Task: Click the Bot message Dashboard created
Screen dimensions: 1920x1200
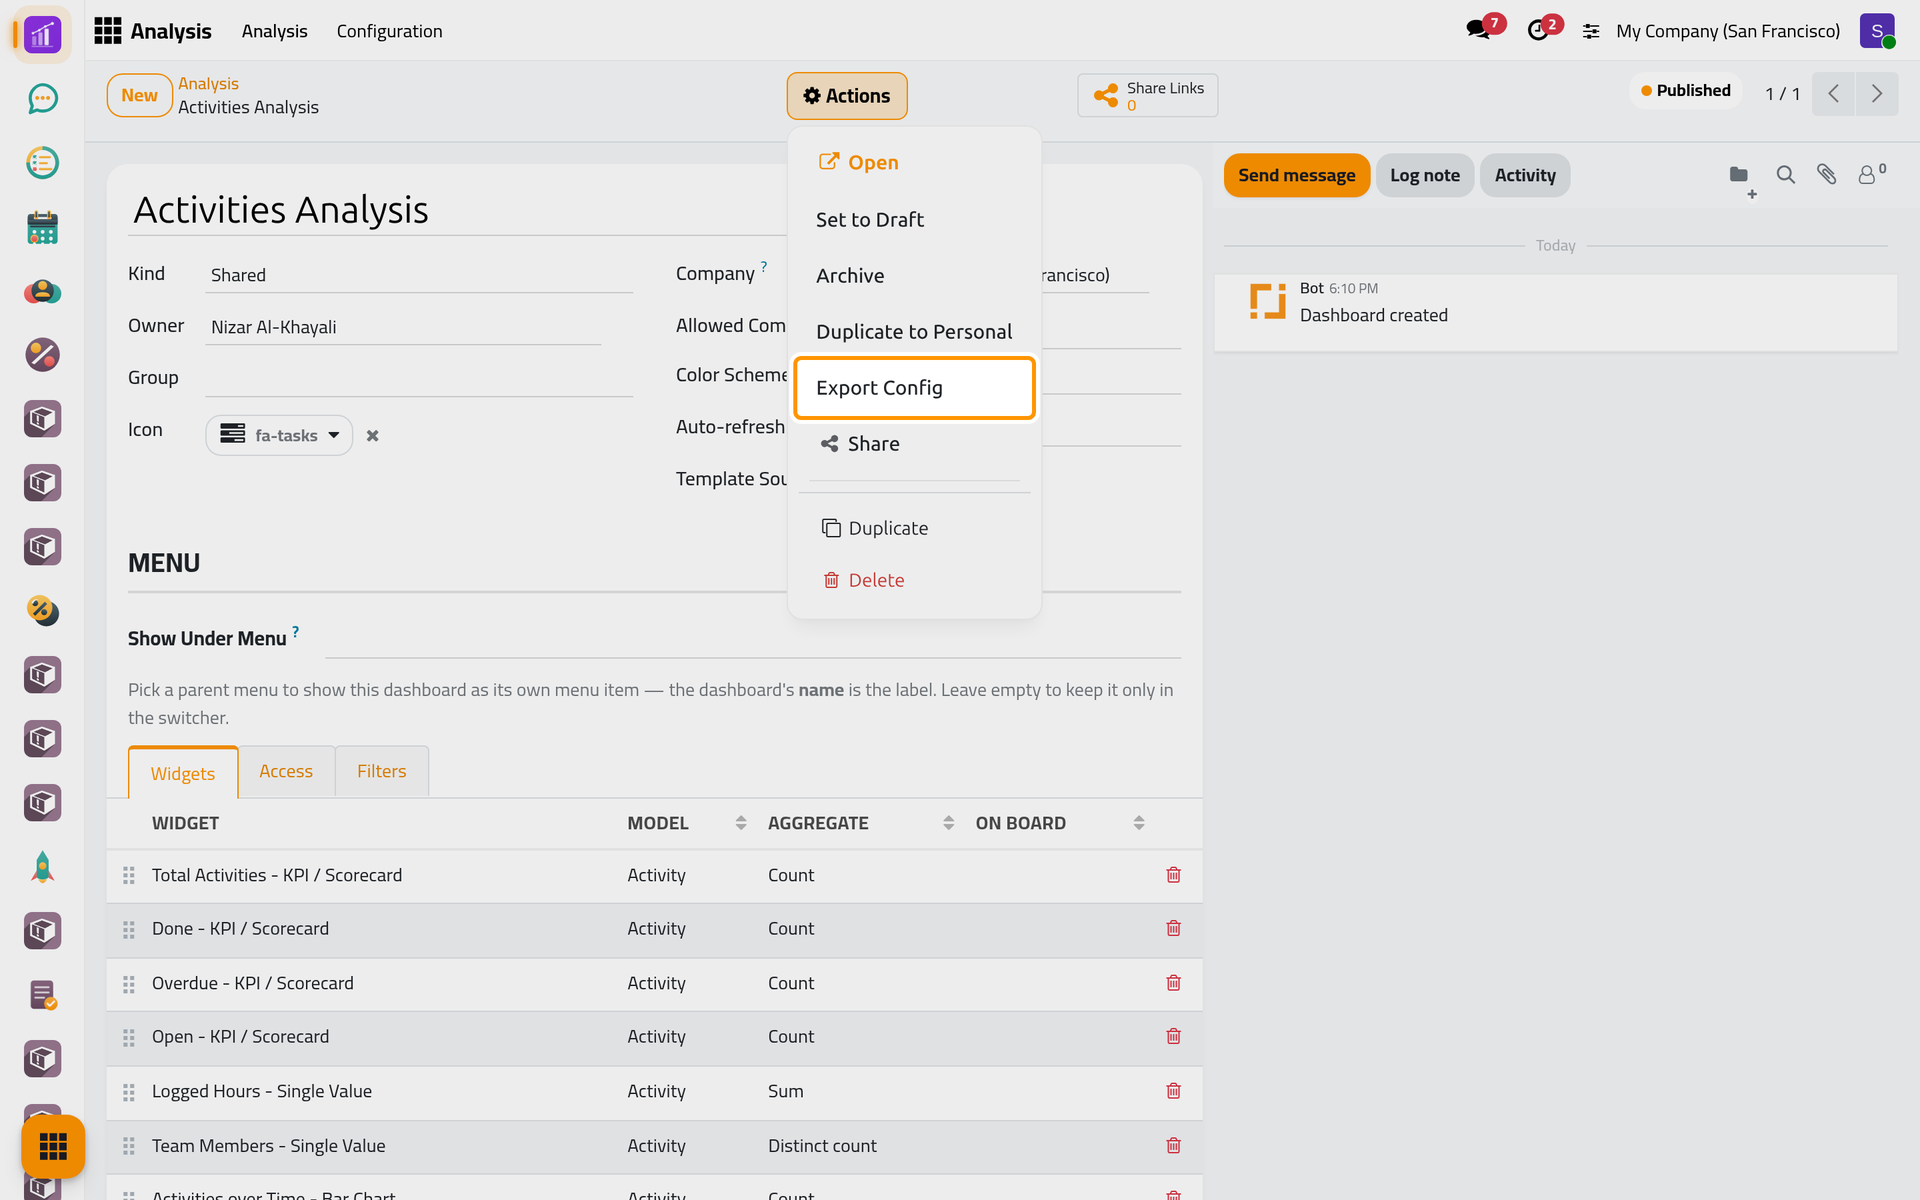Action: (1555, 312)
